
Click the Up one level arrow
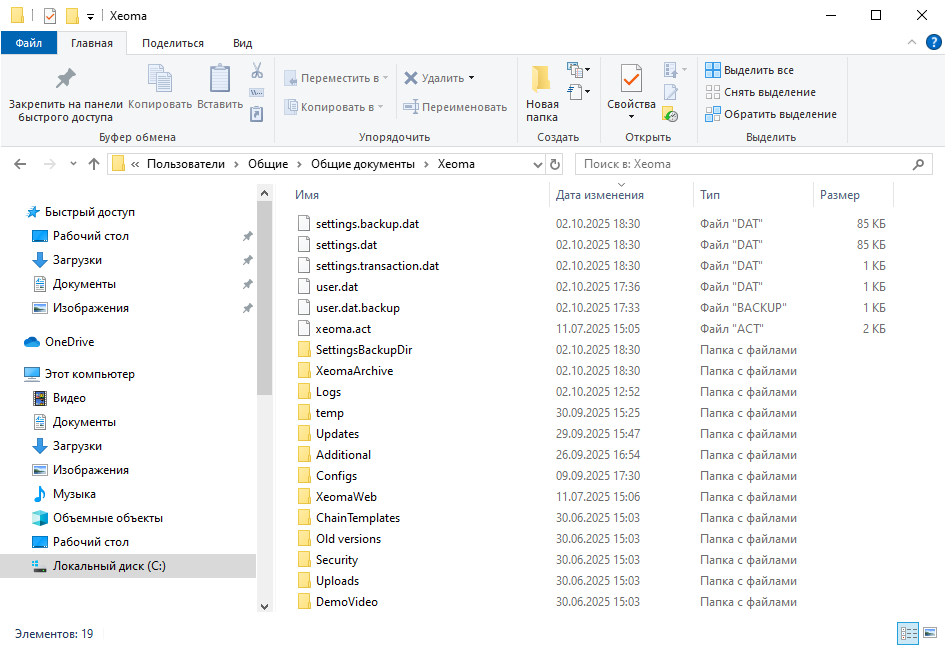pos(94,164)
